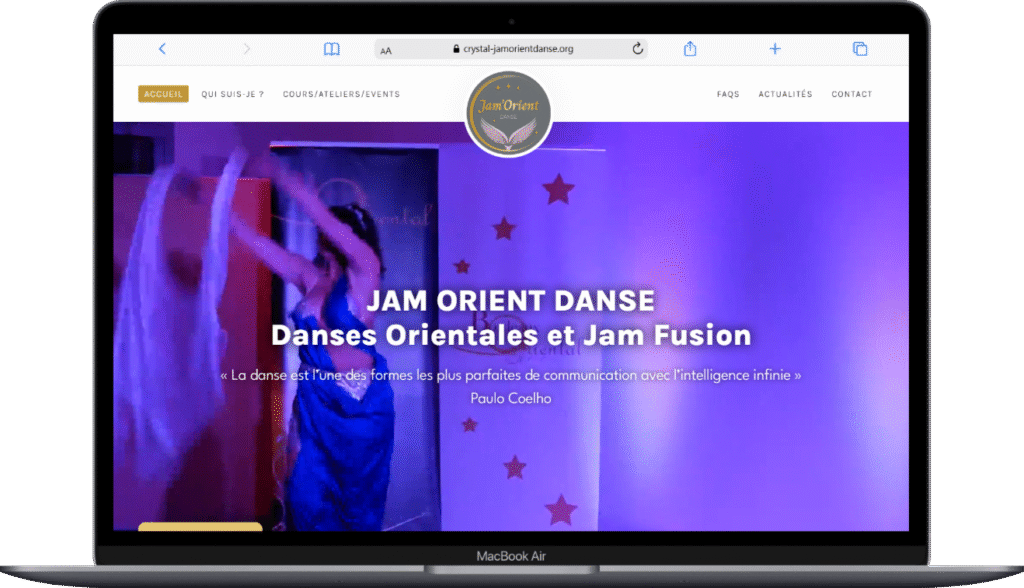Open the ACTUALITÉS section
Image resolution: width=1024 pixels, height=588 pixels.
(785, 94)
